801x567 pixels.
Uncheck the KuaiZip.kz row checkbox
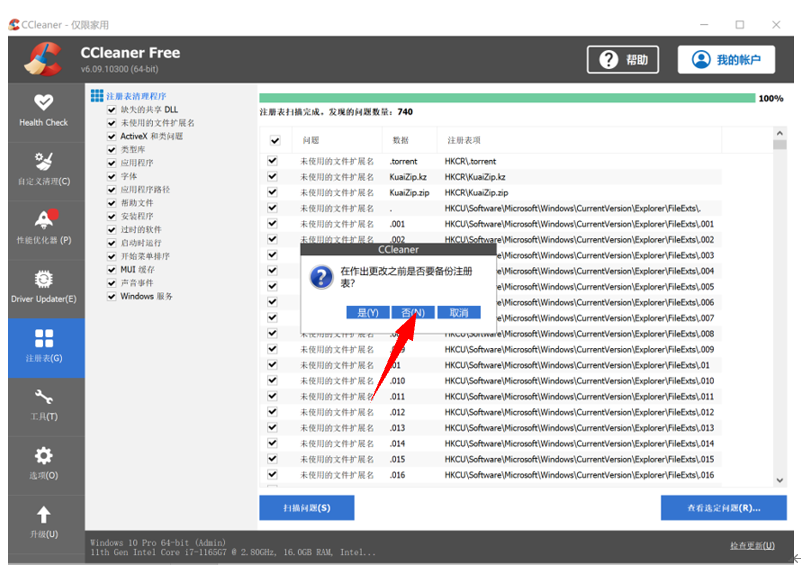272,176
